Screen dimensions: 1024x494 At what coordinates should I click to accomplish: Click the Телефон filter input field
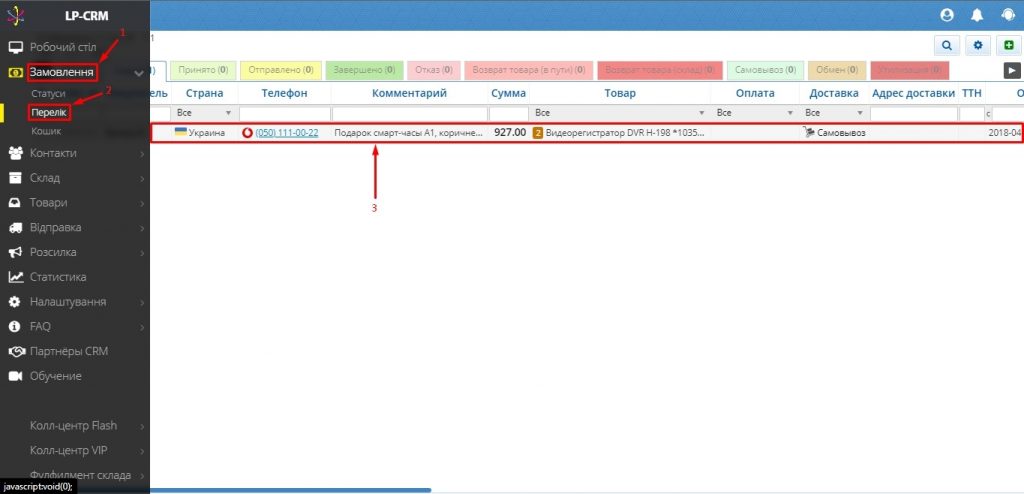tap(284, 114)
